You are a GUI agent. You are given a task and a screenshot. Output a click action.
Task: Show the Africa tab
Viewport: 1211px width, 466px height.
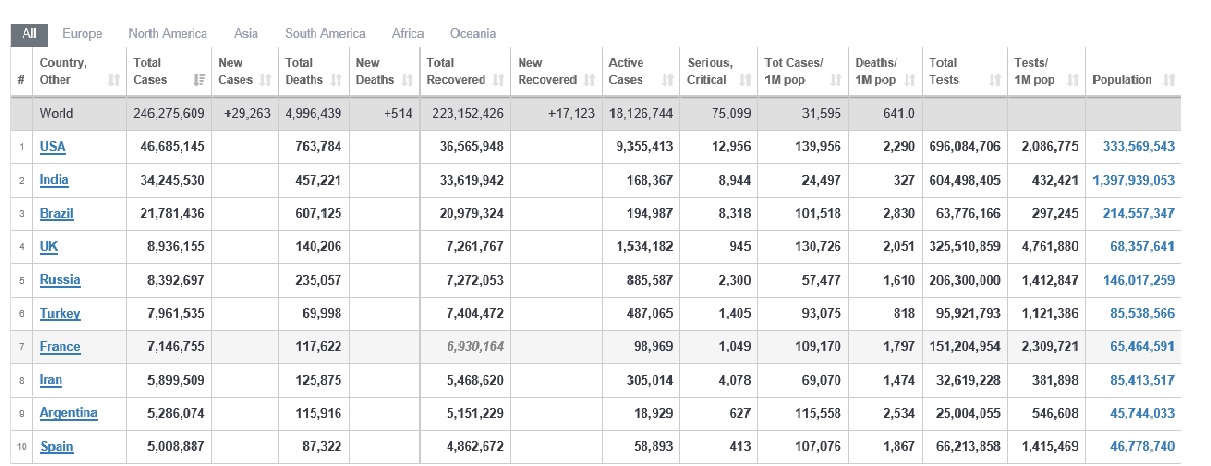coord(408,34)
